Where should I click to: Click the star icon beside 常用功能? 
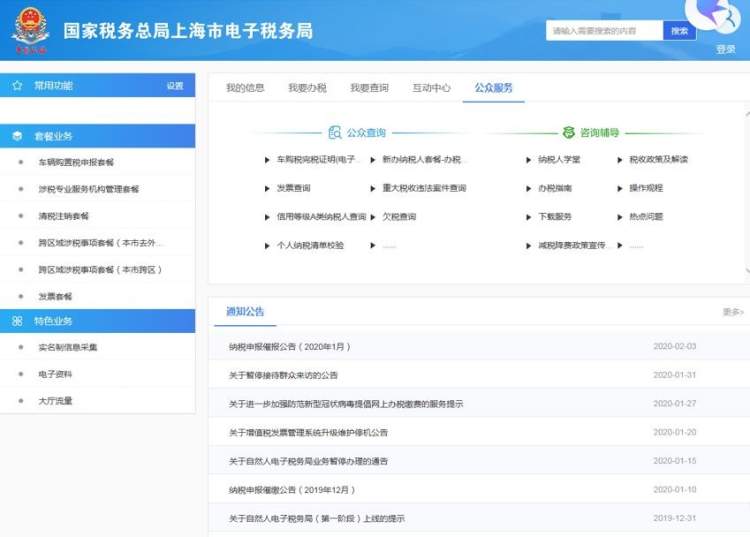coord(17,86)
